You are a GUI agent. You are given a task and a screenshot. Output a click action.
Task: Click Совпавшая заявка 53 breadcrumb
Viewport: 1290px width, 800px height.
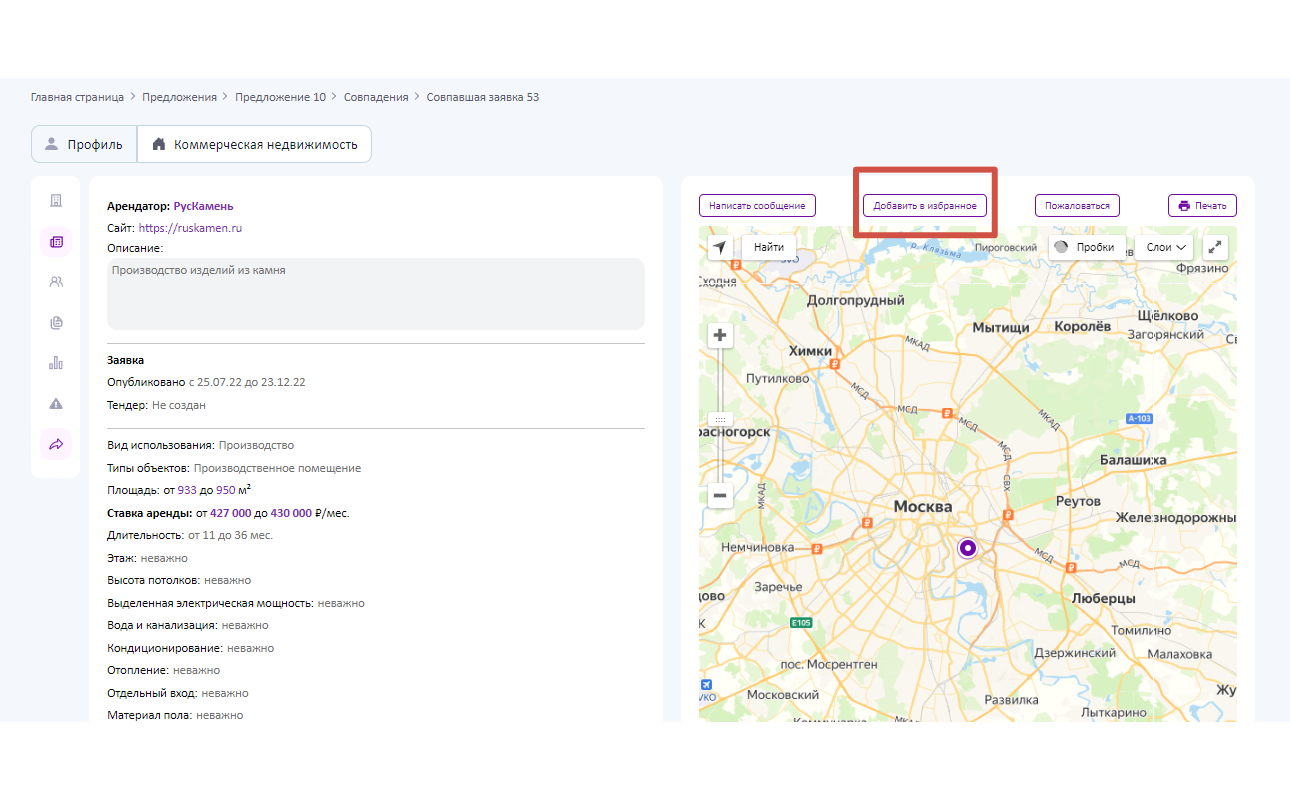pyautogui.click(x=483, y=97)
